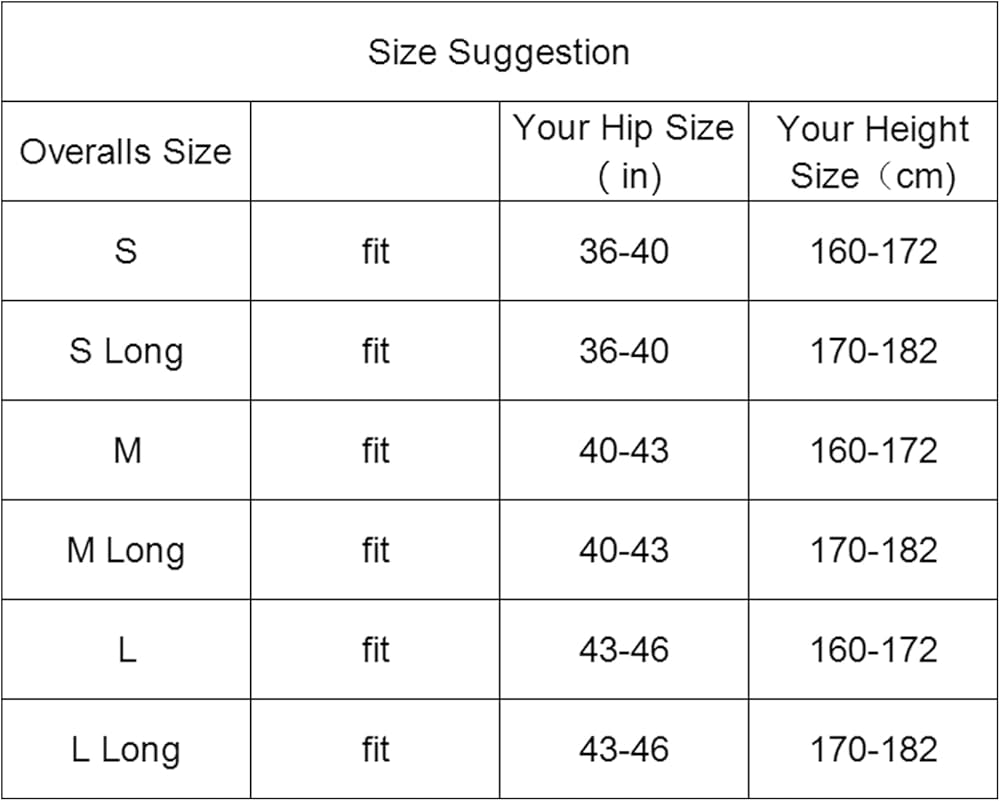The width and height of the screenshot is (1000, 801).
Task: Select hip size 40-43 in M row
Action: [623, 451]
